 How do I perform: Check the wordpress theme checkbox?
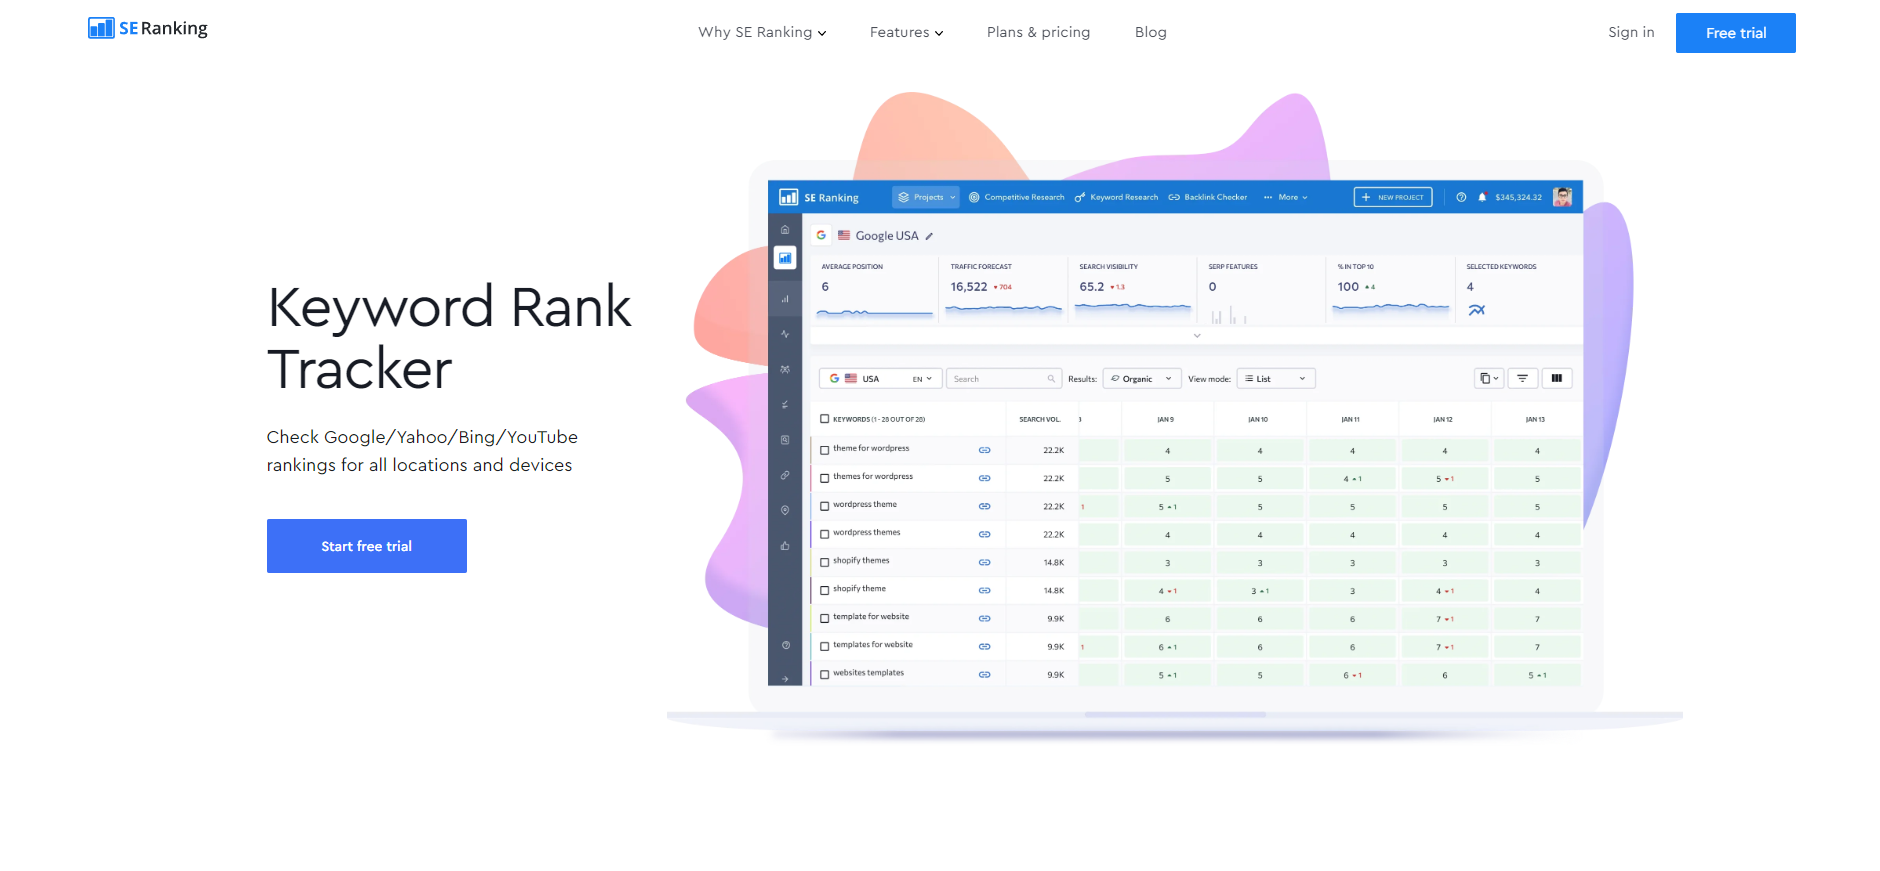point(824,506)
